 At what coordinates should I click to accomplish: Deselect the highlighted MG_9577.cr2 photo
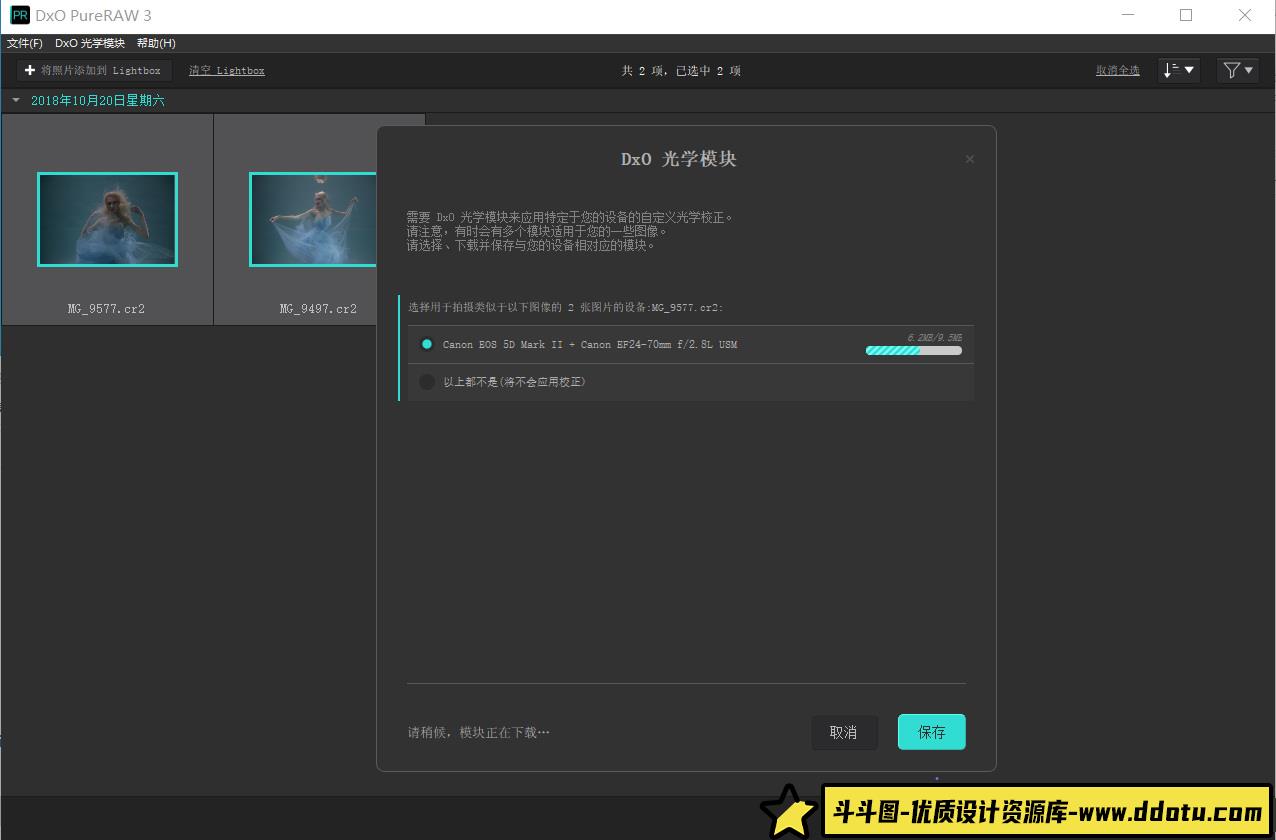point(107,219)
